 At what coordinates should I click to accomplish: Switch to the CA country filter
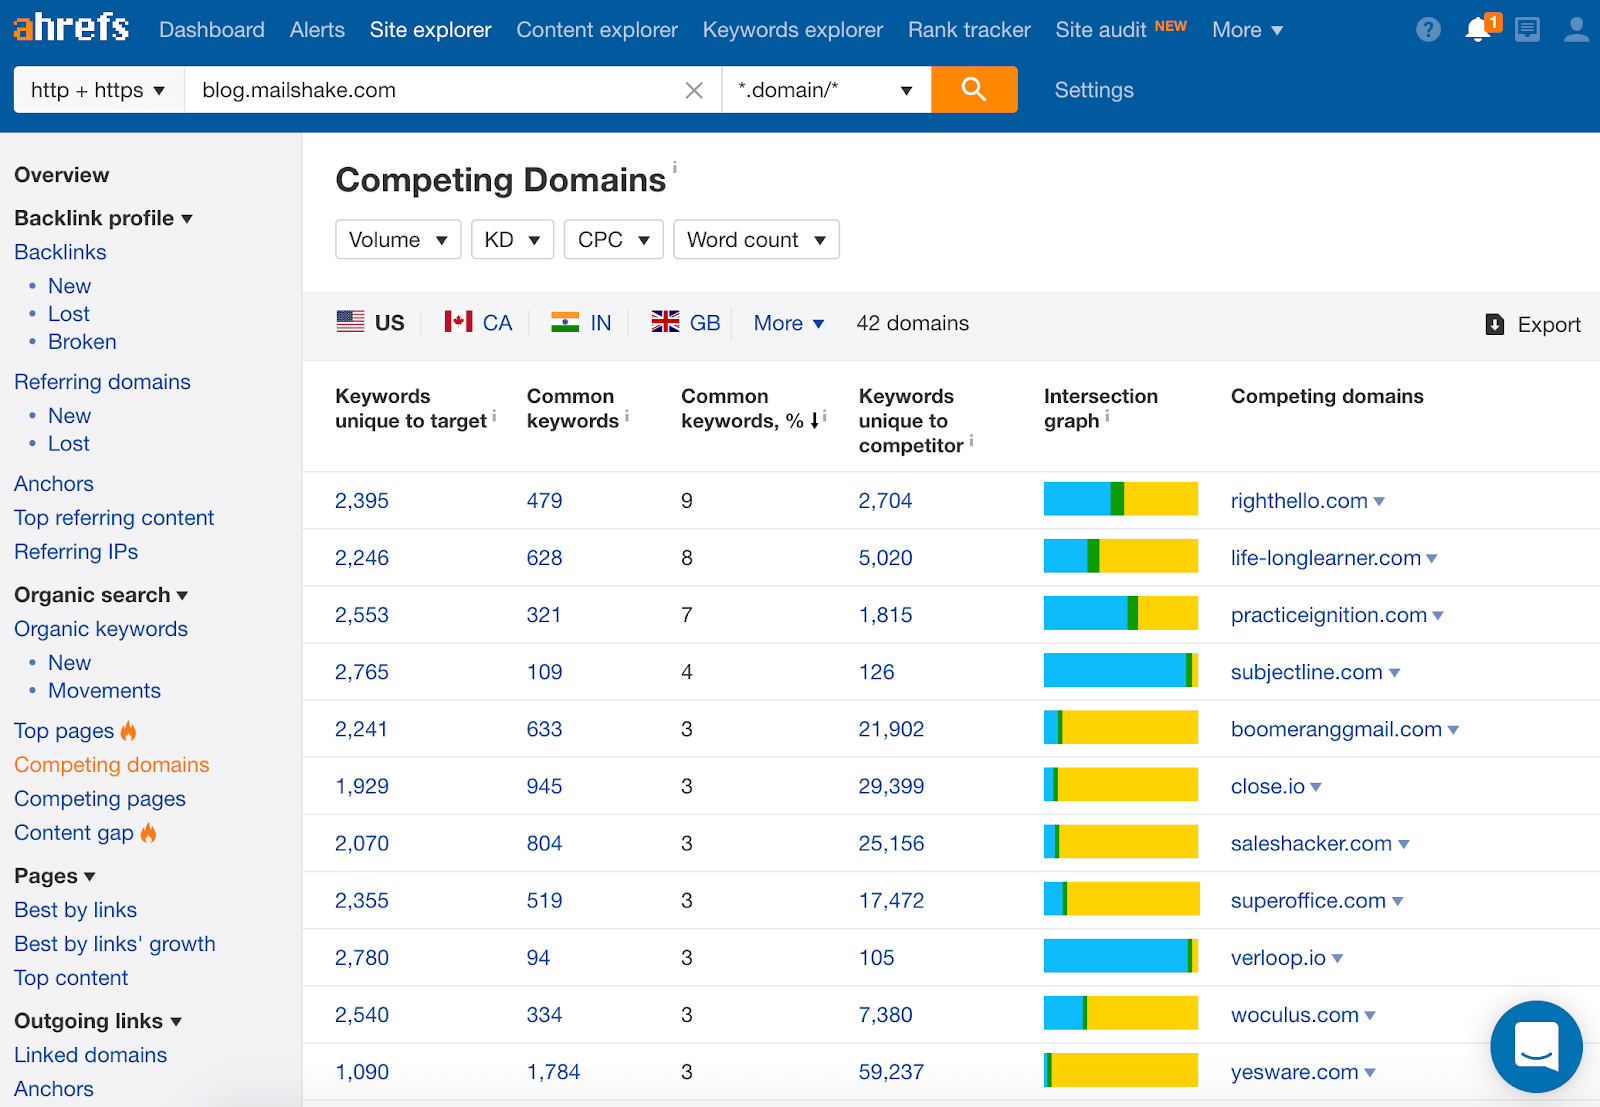(478, 322)
